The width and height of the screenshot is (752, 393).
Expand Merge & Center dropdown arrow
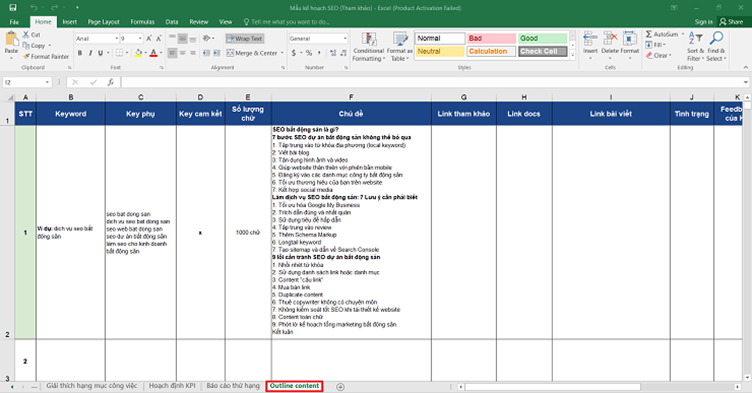(x=282, y=53)
